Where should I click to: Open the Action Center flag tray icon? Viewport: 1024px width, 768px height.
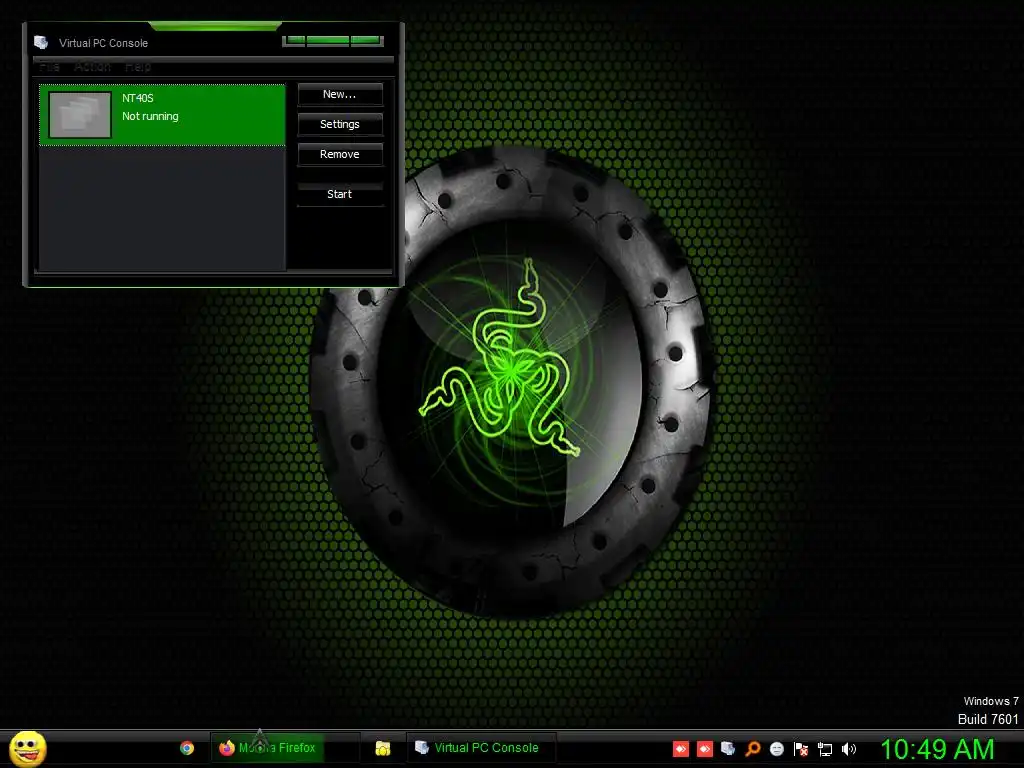(x=801, y=749)
